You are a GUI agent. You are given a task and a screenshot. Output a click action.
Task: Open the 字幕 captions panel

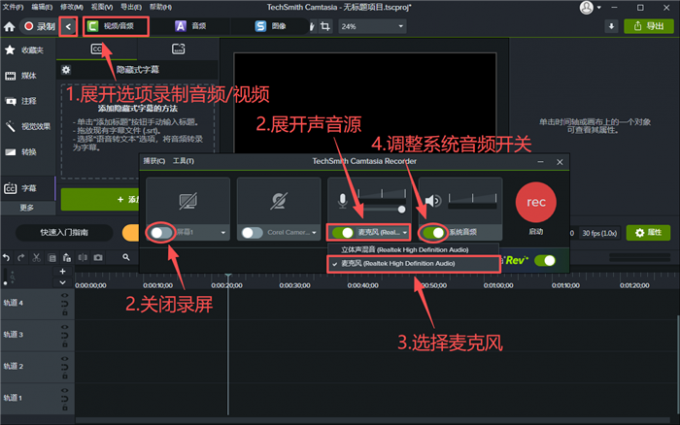tap(21, 188)
